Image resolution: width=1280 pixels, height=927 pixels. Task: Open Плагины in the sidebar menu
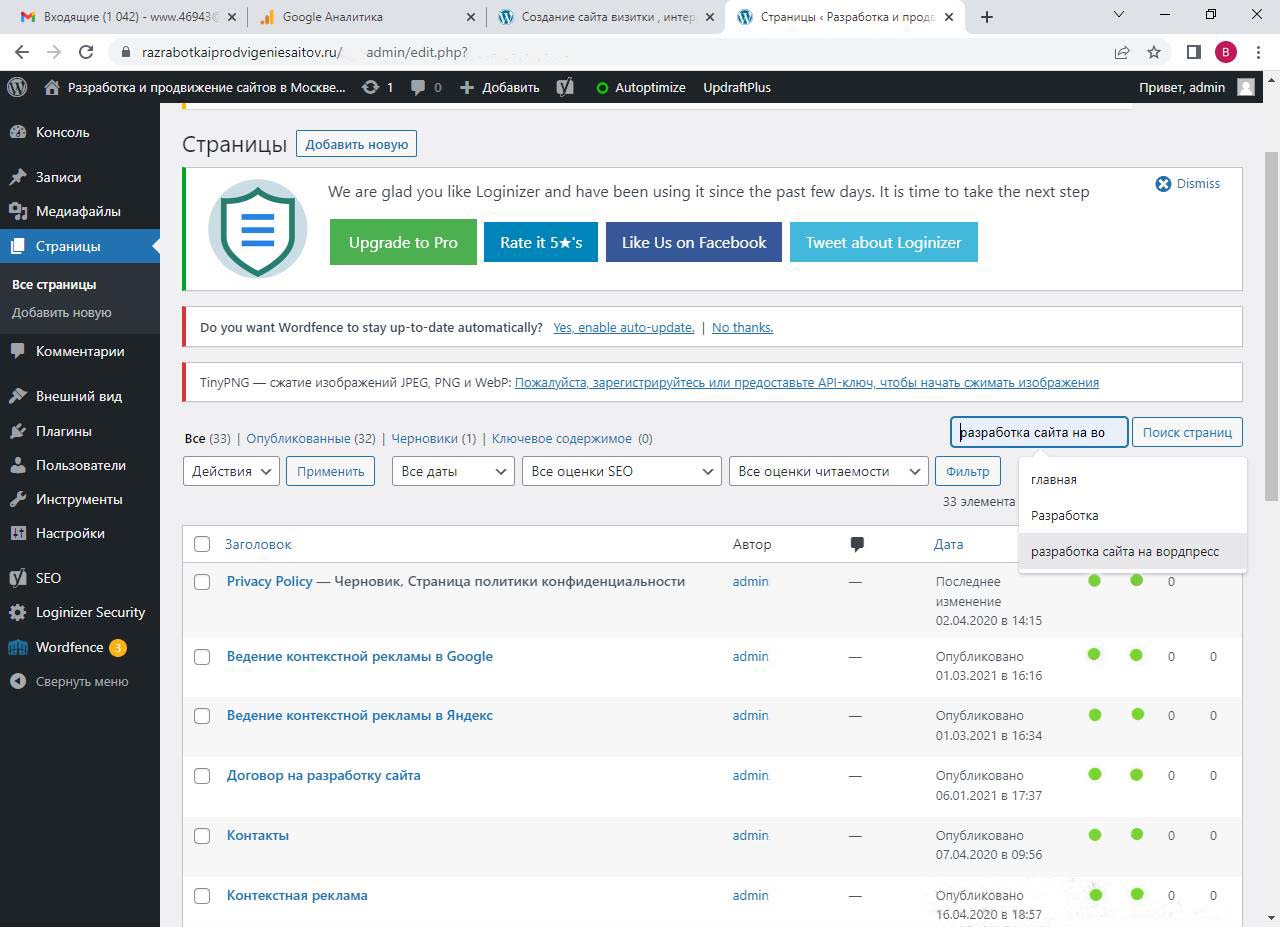click(x=63, y=431)
